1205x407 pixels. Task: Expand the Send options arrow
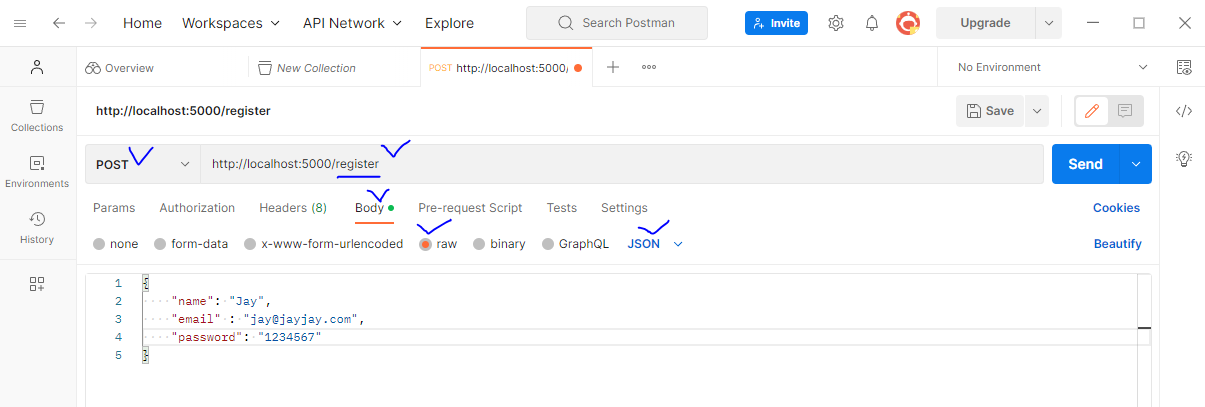1135,164
